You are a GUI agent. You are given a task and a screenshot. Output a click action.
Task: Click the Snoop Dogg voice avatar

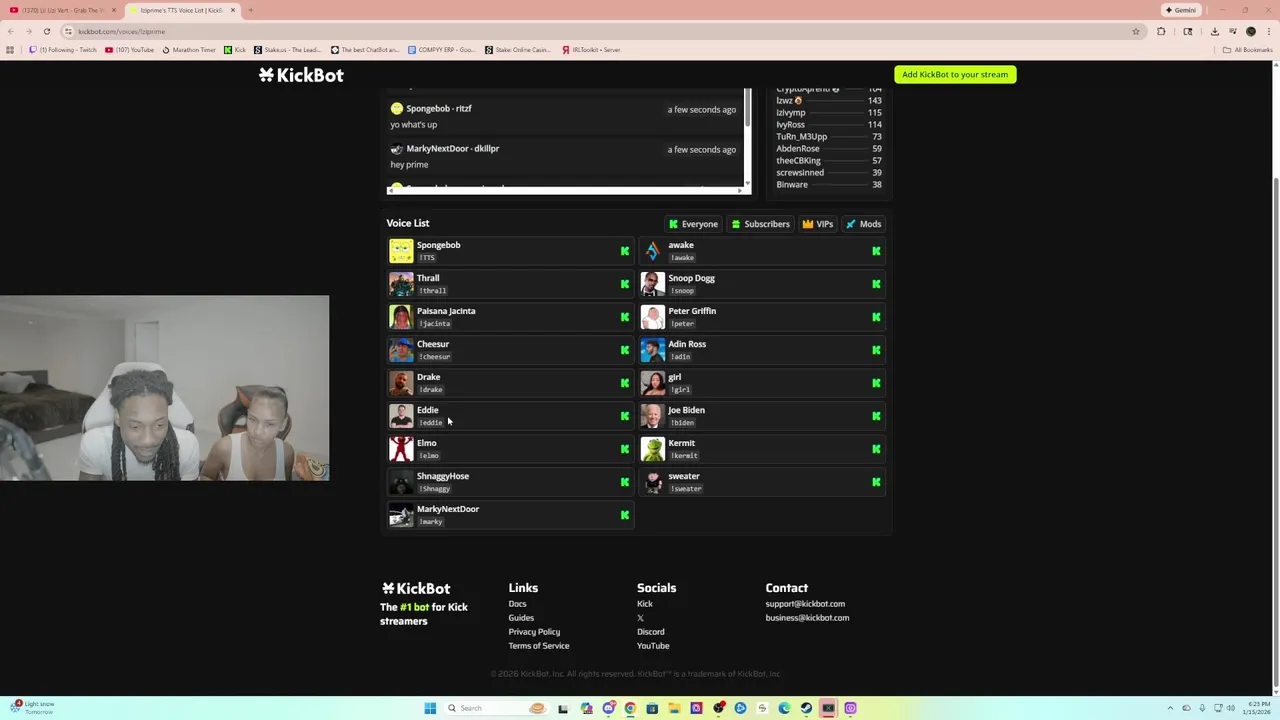(x=653, y=284)
